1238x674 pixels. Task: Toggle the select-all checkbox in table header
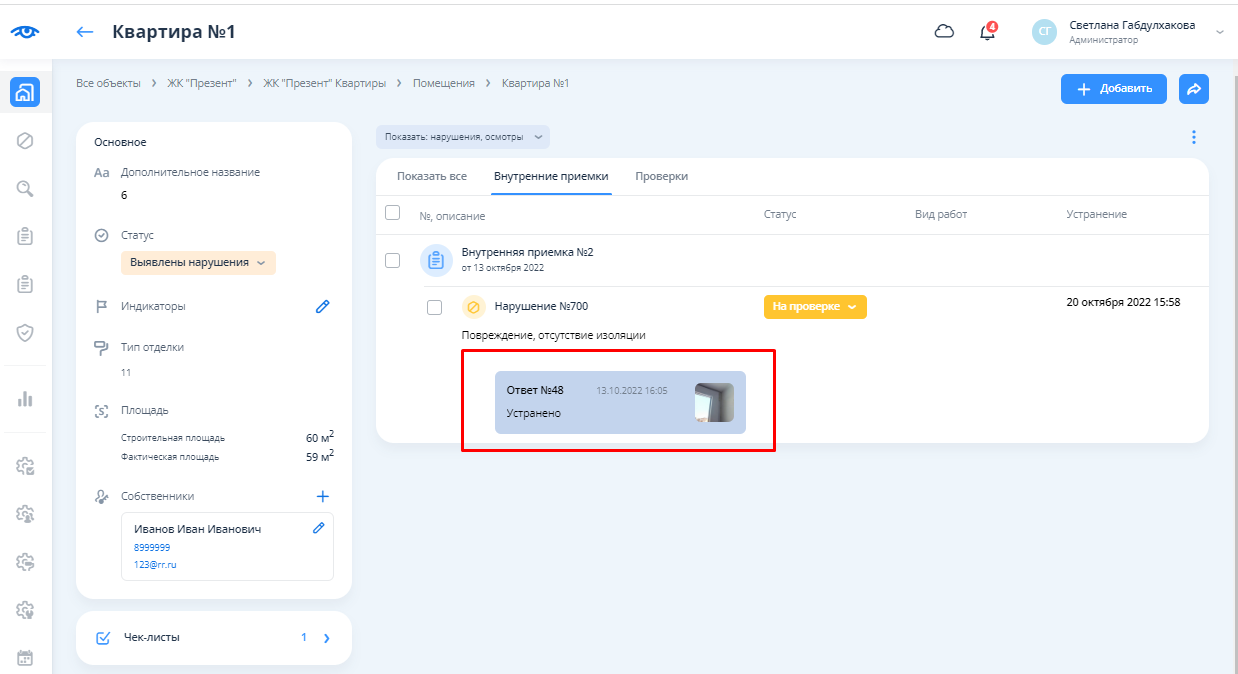pos(393,213)
